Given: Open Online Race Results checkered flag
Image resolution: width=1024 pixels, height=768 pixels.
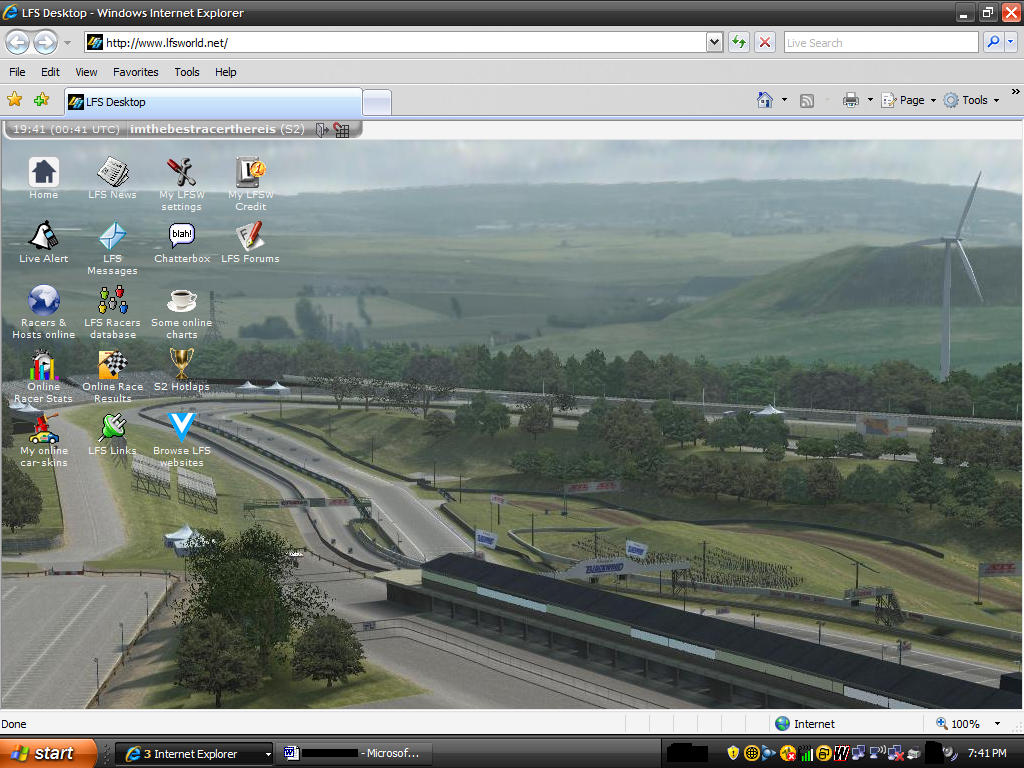Looking at the screenshot, I should [x=112, y=376].
